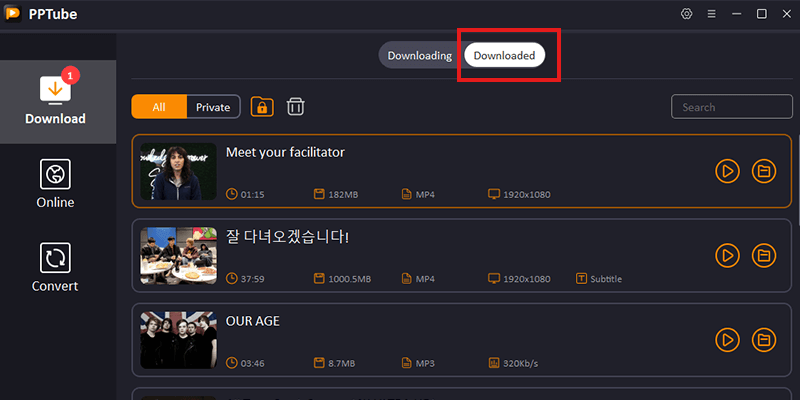Toggle the Private filter
This screenshot has width=800, height=400.
point(213,107)
